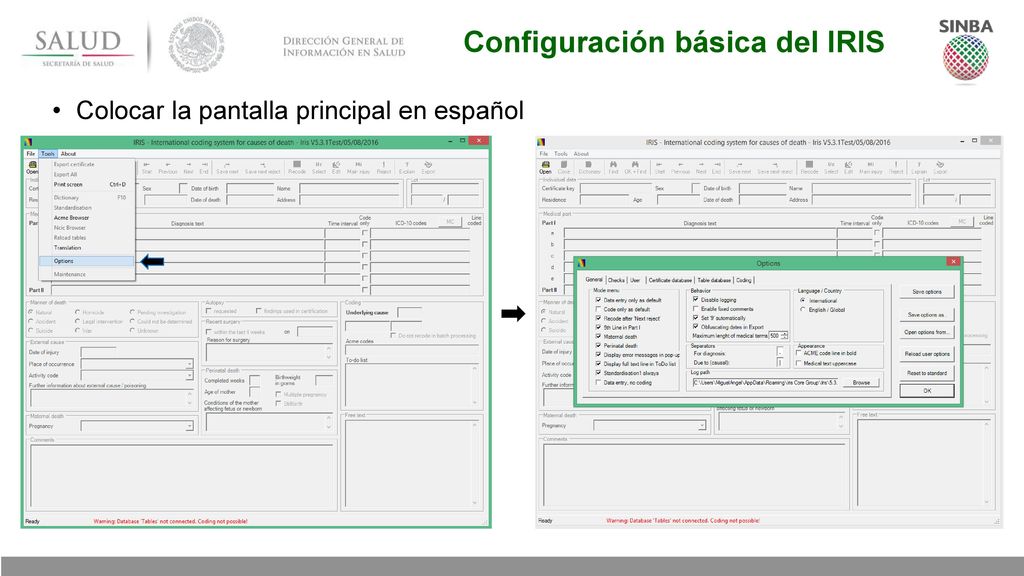The width and height of the screenshot is (1024, 576).
Task: Uncheck 'Data entry only as default' option
Action: tap(598, 300)
